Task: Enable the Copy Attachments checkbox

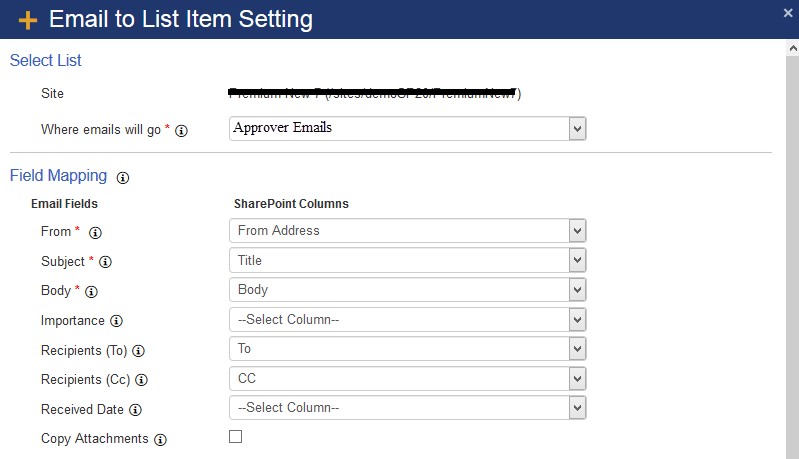Action: pyautogui.click(x=236, y=437)
